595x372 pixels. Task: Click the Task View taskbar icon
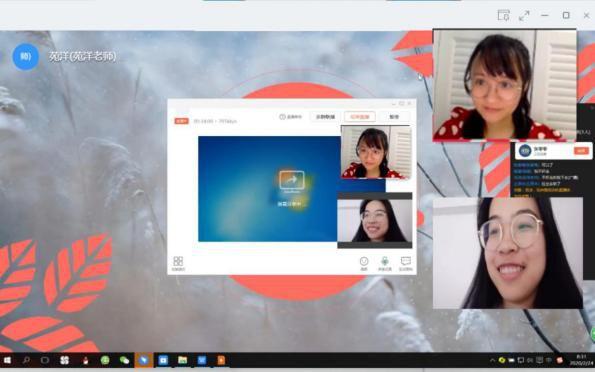point(45,360)
